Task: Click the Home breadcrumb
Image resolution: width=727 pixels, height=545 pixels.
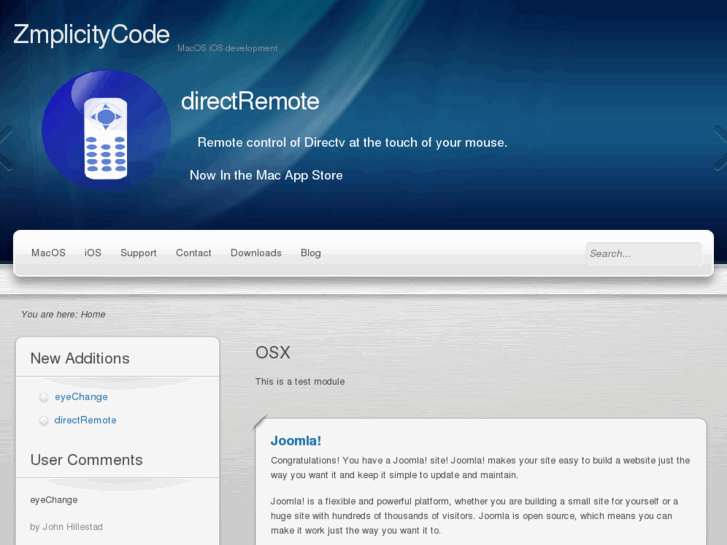Action: tap(93, 314)
